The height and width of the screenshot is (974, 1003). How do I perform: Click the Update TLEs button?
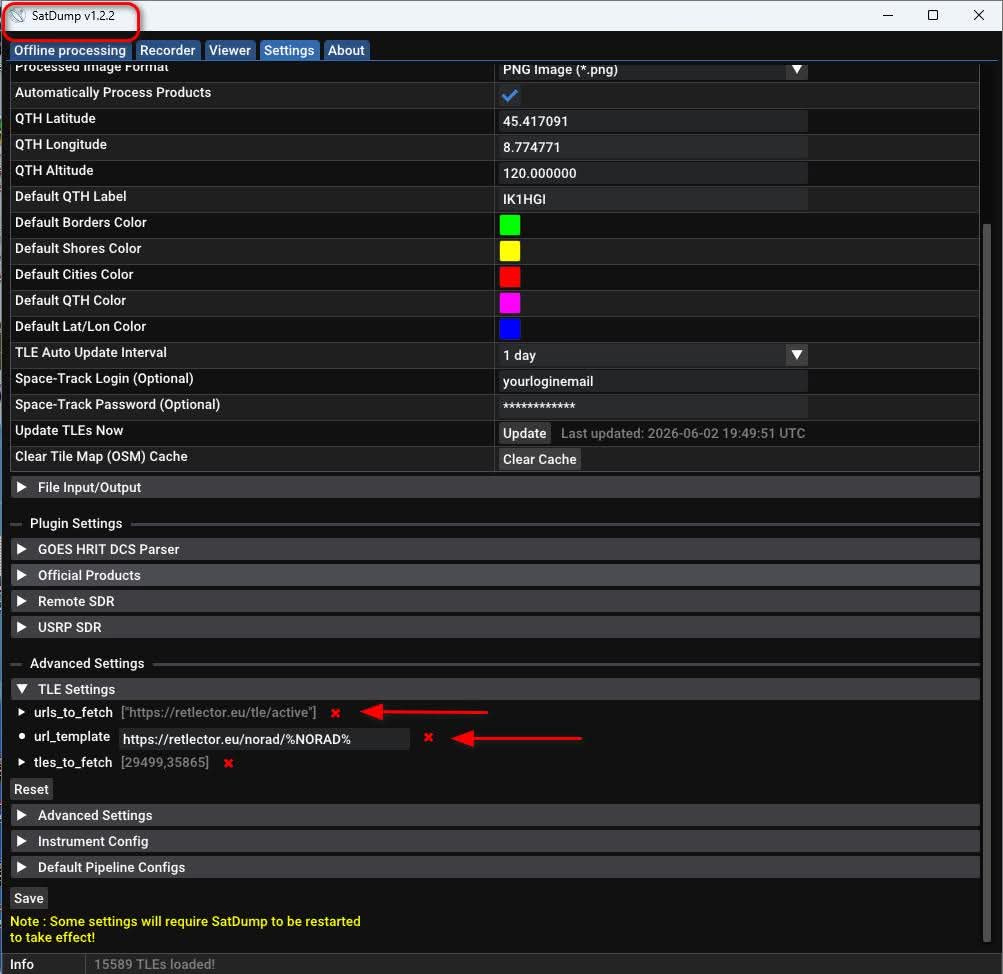[525, 433]
